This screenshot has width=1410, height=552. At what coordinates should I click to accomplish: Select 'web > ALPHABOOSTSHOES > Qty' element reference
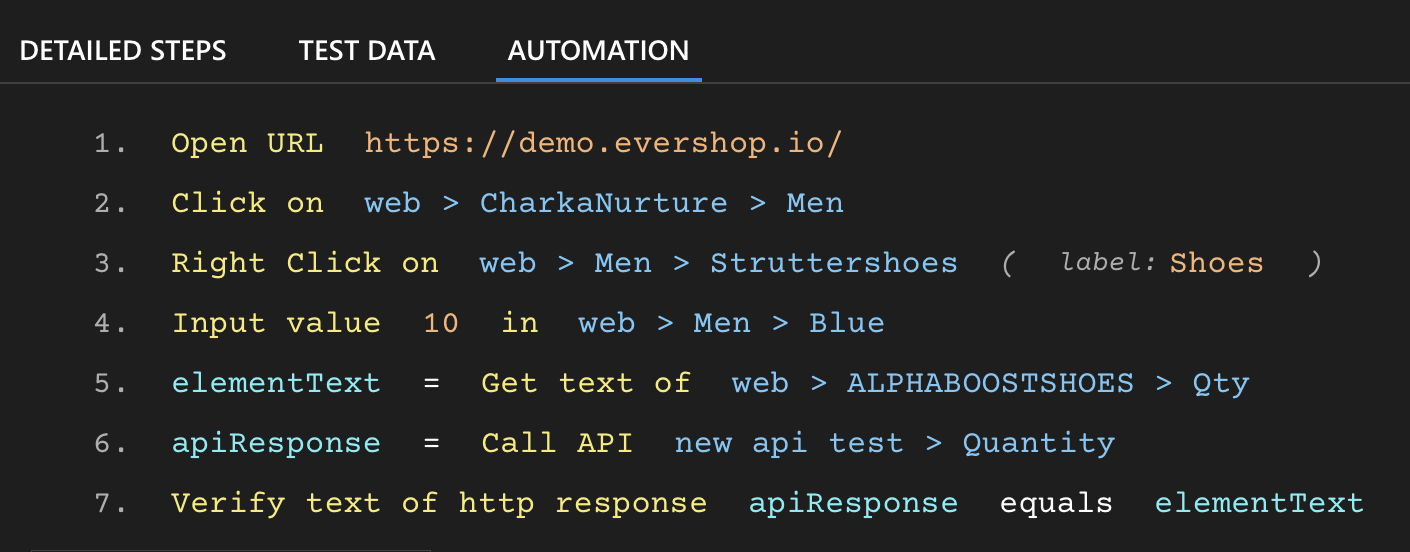point(990,383)
